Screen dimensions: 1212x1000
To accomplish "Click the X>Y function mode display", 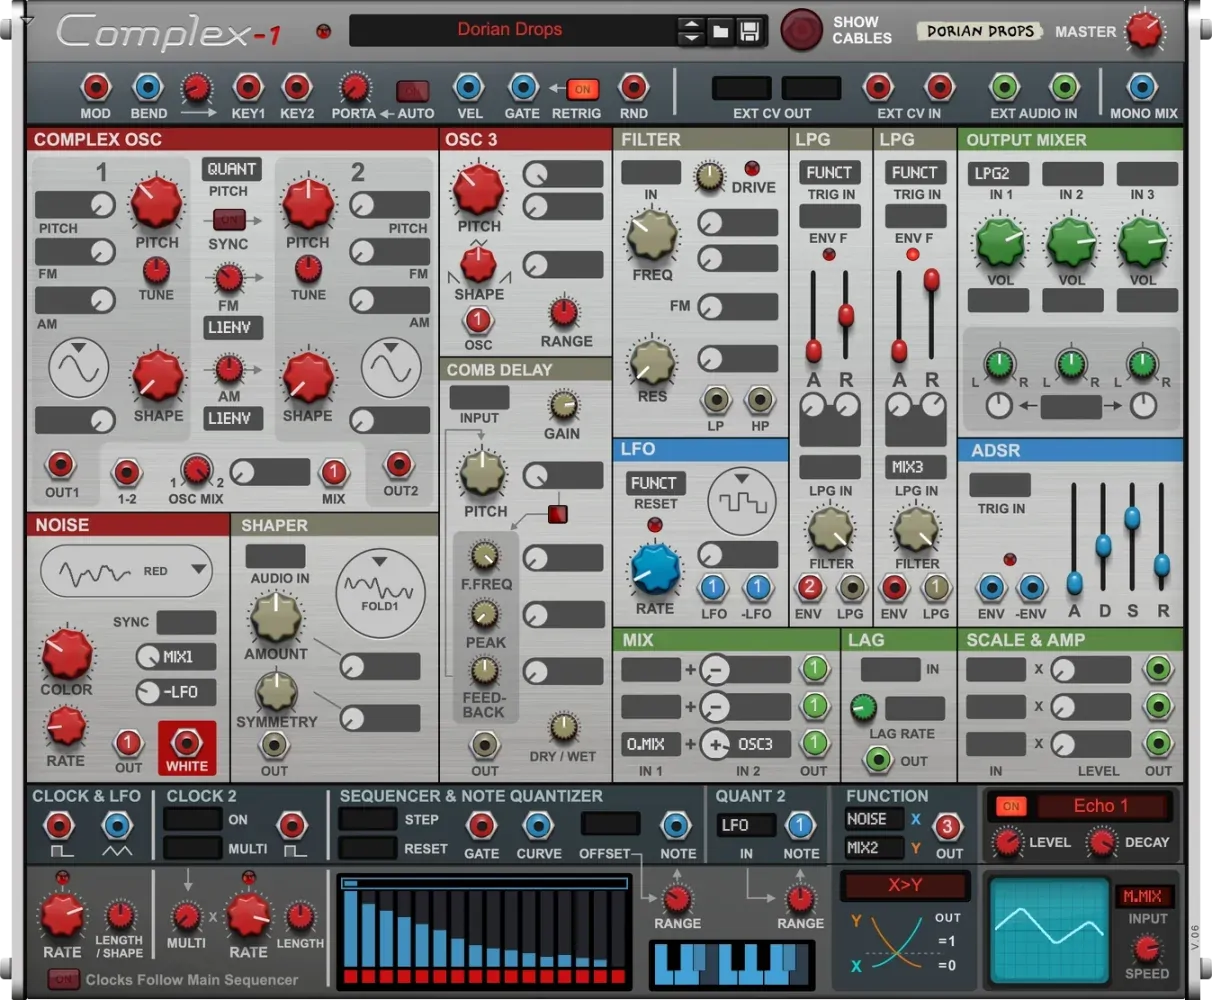I will click(x=905, y=885).
